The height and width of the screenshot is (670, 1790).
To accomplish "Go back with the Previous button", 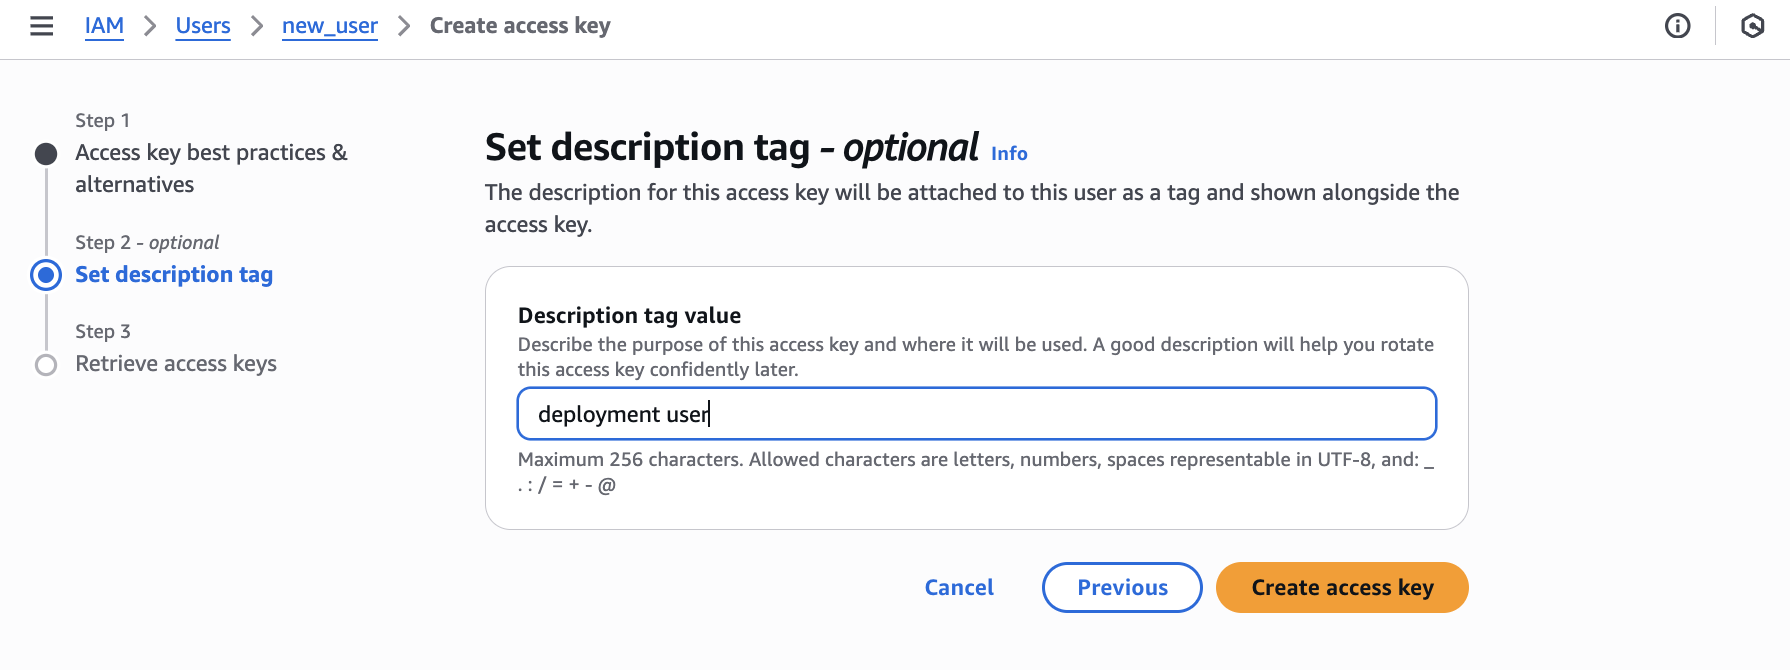I will click(x=1122, y=588).
